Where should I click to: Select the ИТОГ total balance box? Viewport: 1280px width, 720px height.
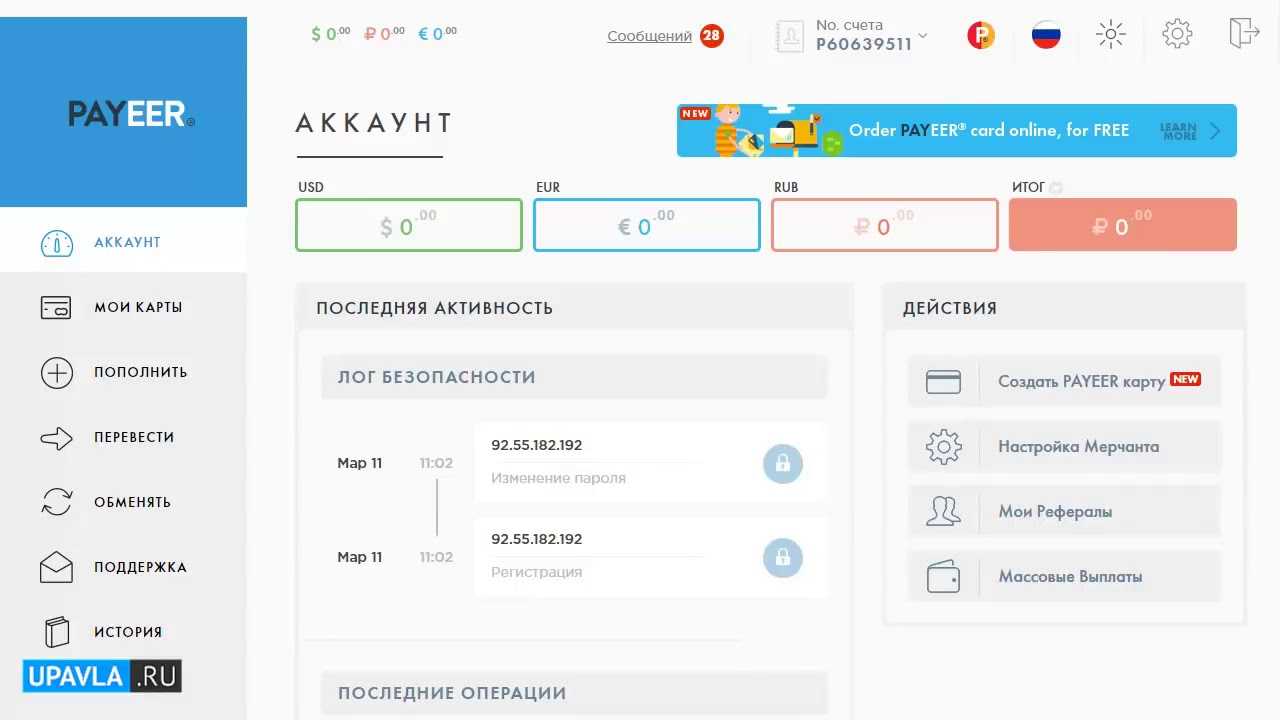(x=1123, y=225)
